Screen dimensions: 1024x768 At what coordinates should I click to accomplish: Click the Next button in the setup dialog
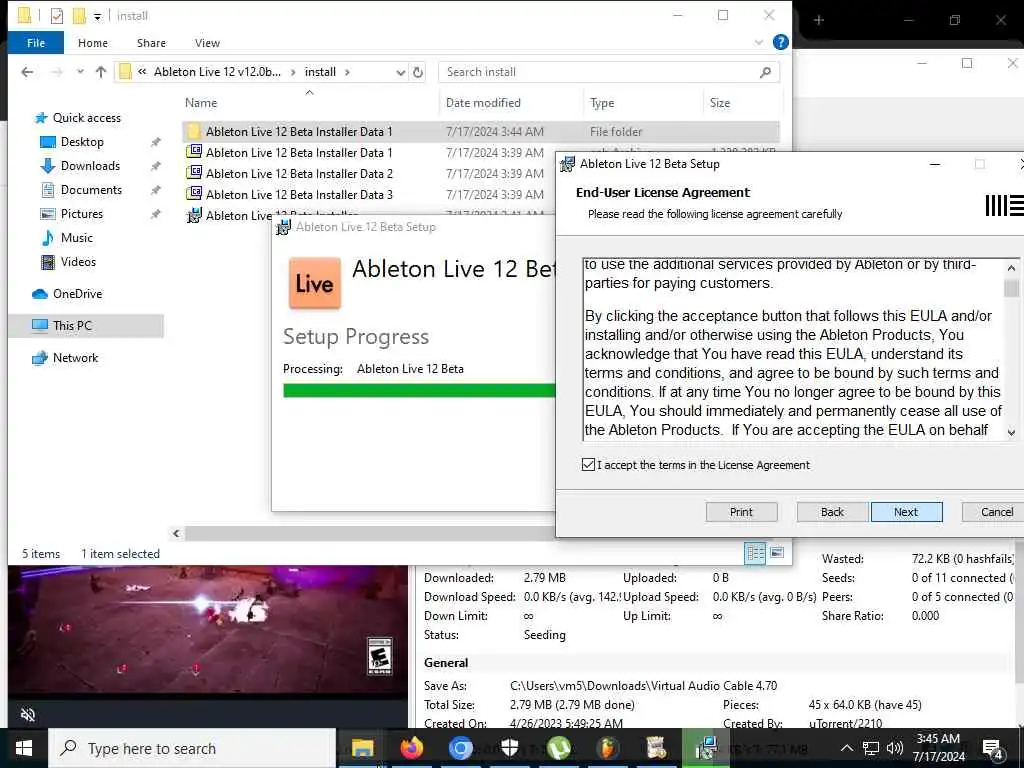click(906, 512)
